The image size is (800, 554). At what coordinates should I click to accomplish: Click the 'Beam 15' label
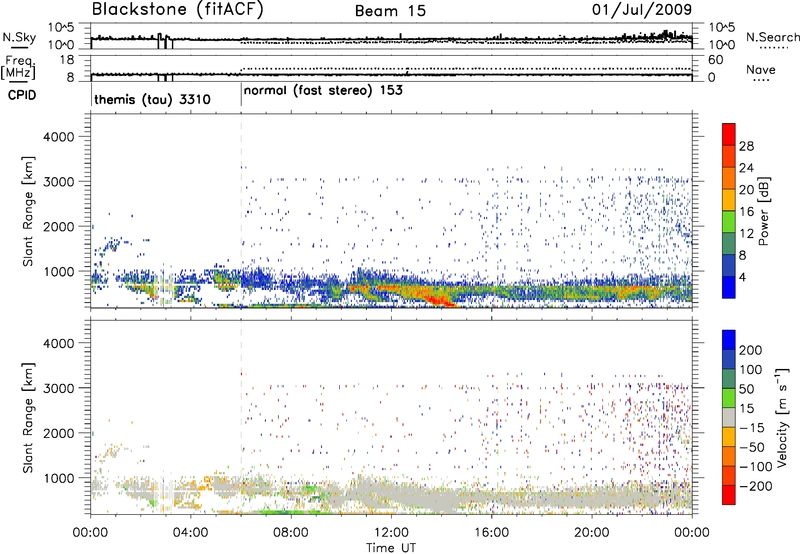tap(390, 11)
